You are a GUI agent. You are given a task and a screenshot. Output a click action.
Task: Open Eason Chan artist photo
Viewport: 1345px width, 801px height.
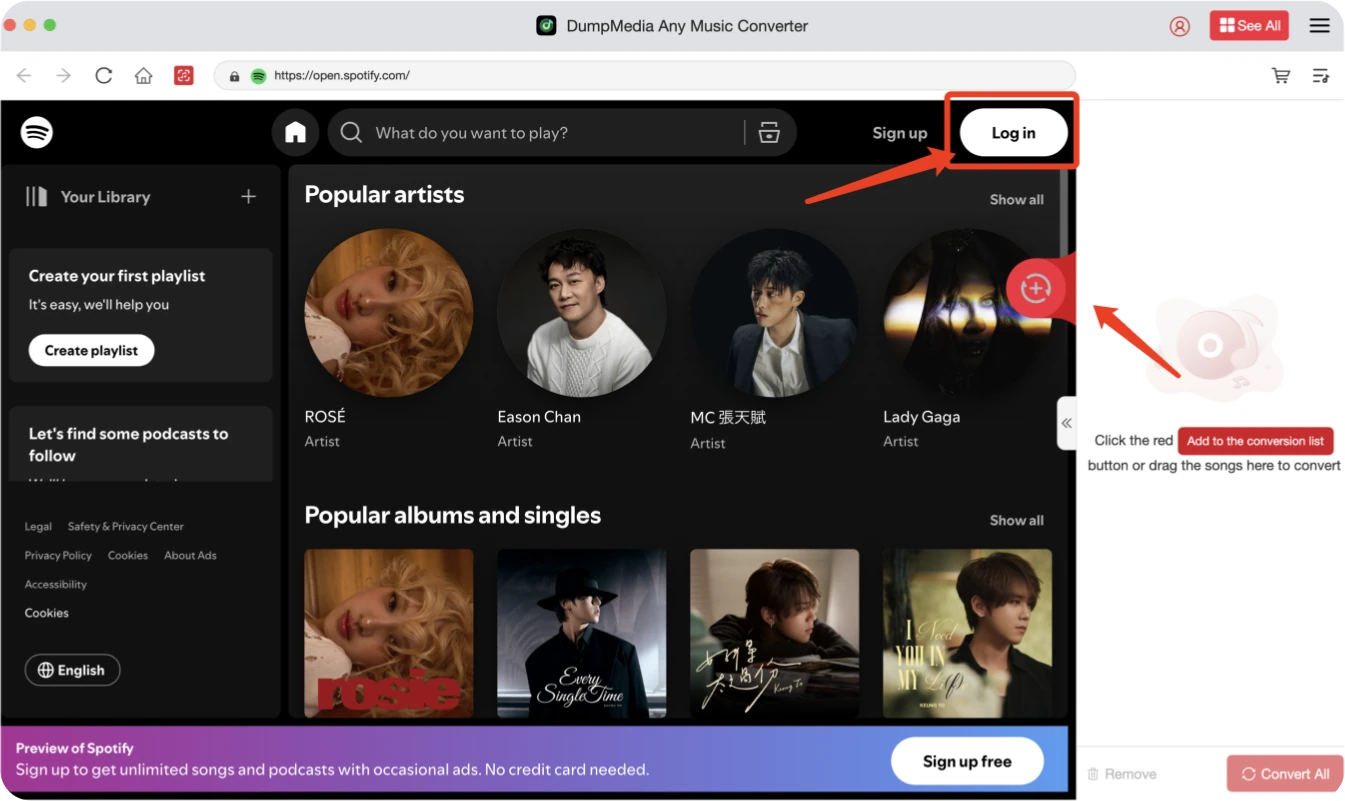582,313
